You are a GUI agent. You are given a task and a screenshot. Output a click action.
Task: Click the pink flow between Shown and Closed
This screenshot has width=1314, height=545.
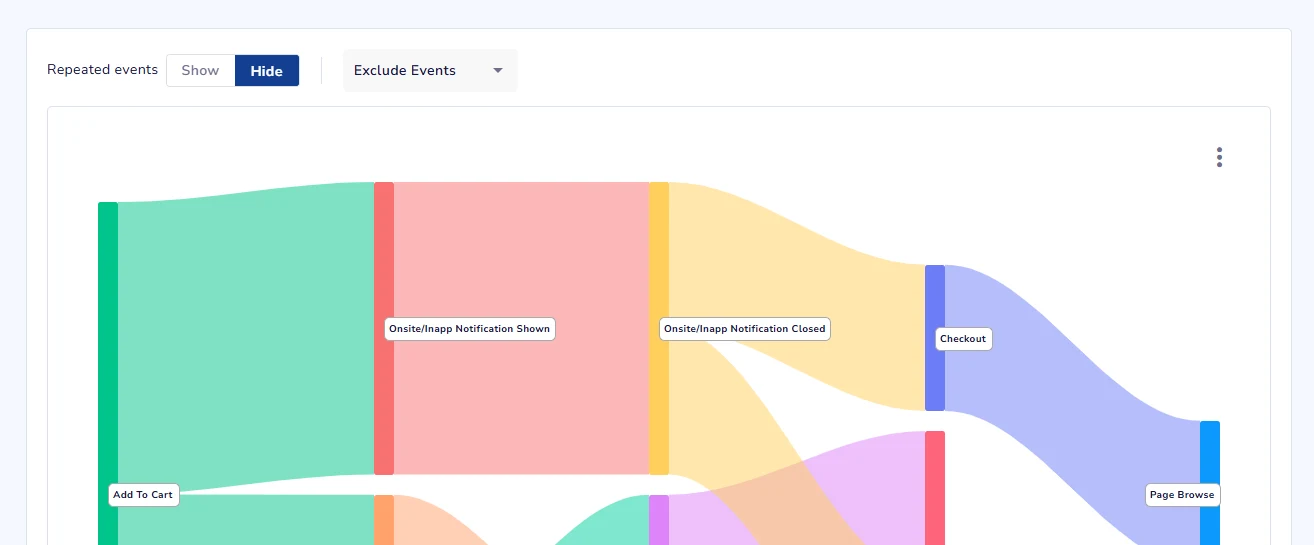[520, 400]
